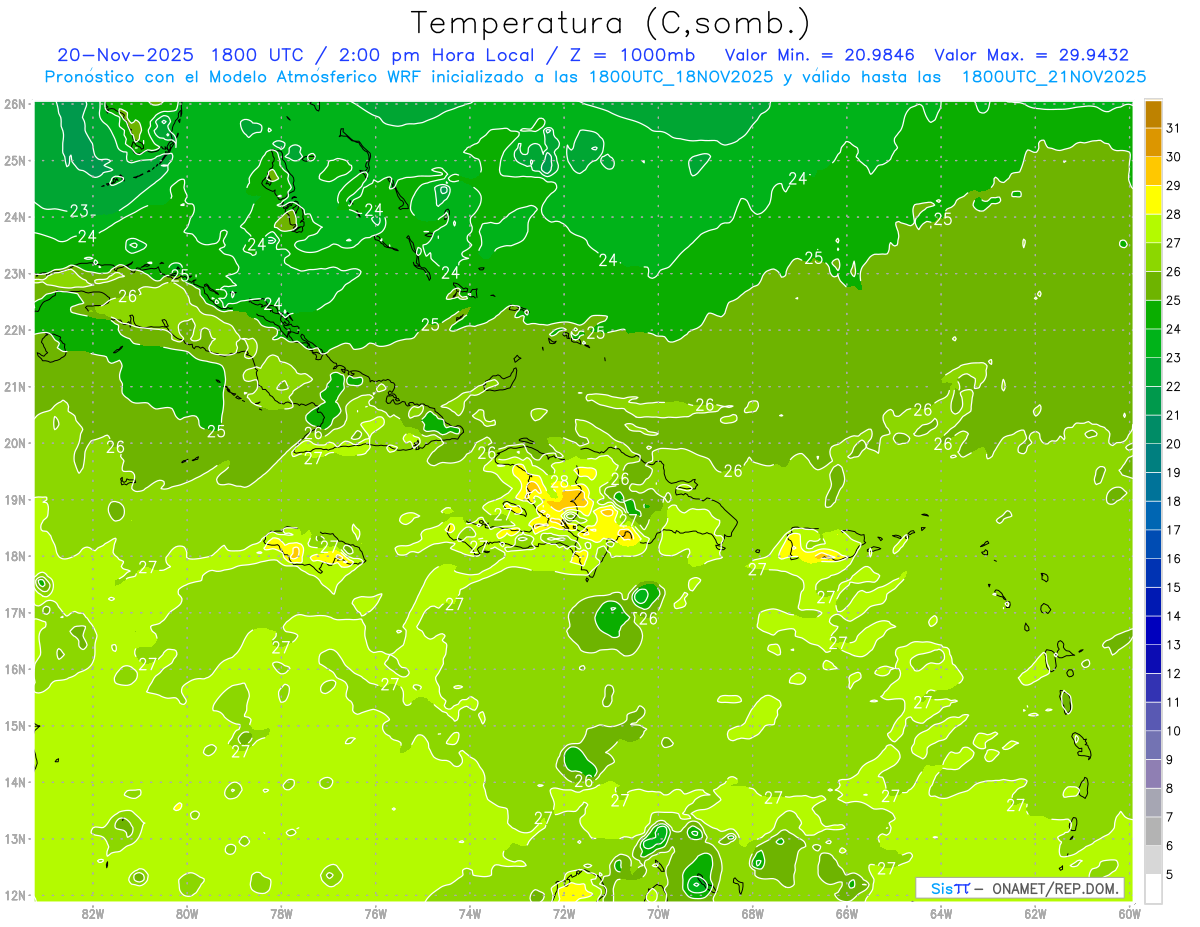Click the 17N latitude axis label

click(15, 612)
